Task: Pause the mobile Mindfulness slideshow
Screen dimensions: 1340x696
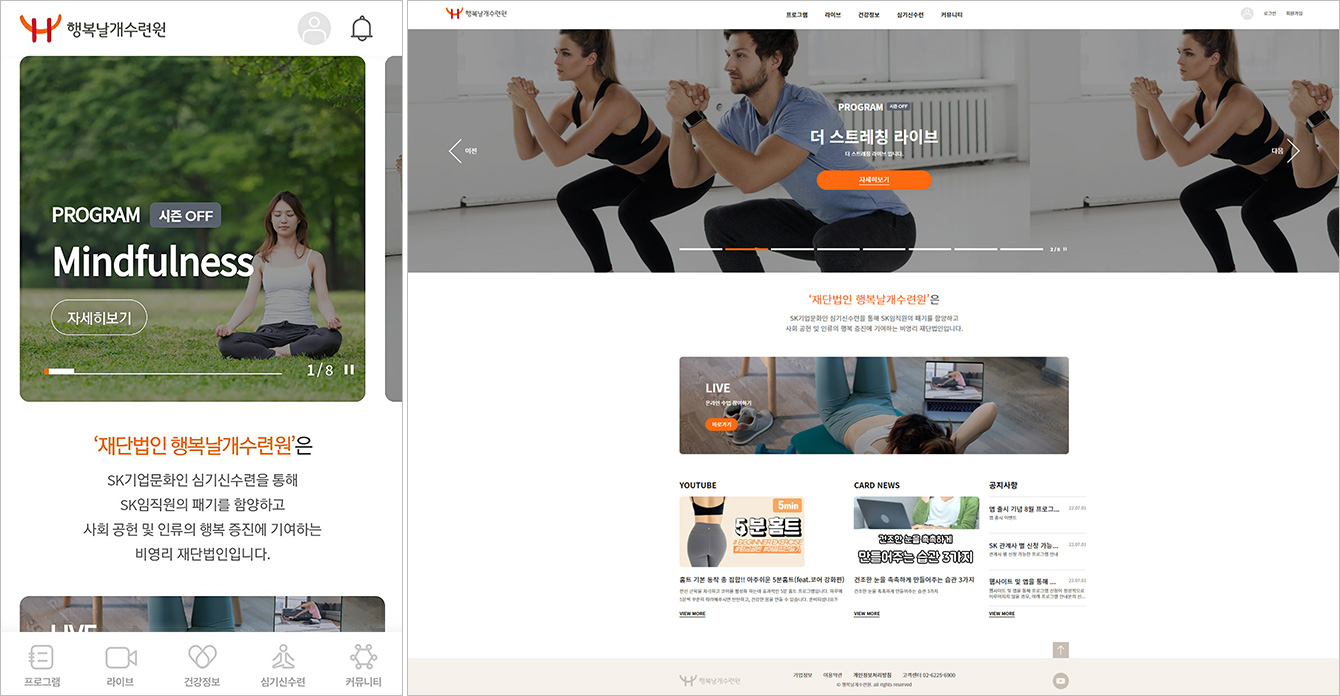Action: click(349, 370)
